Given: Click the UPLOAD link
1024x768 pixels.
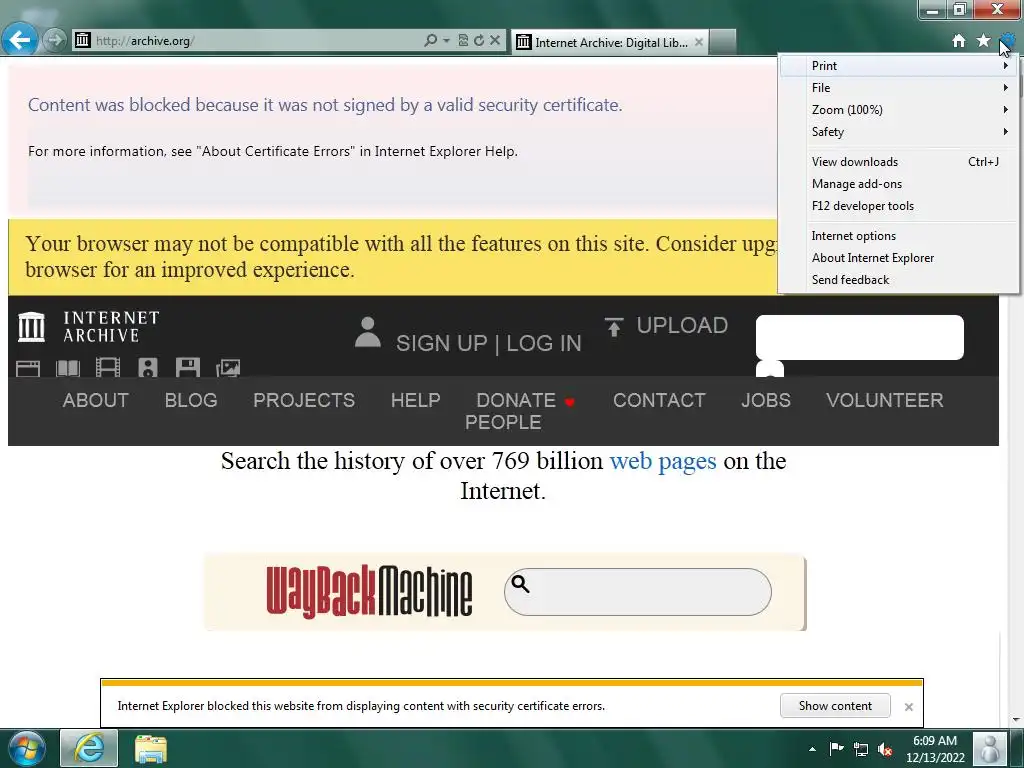Looking at the screenshot, I should pyautogui.click(x=682, y=325).
